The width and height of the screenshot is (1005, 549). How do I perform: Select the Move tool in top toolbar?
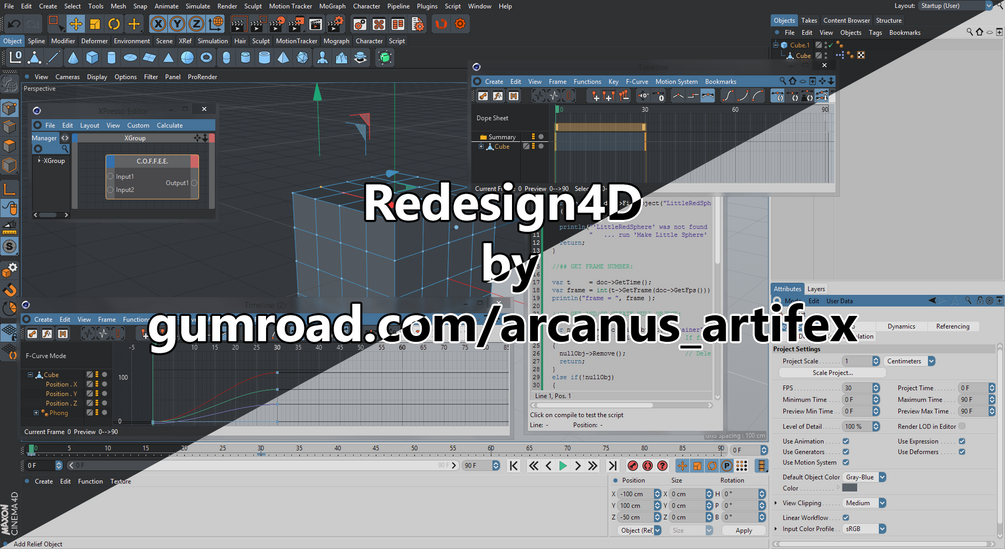(x=76, y=24)
